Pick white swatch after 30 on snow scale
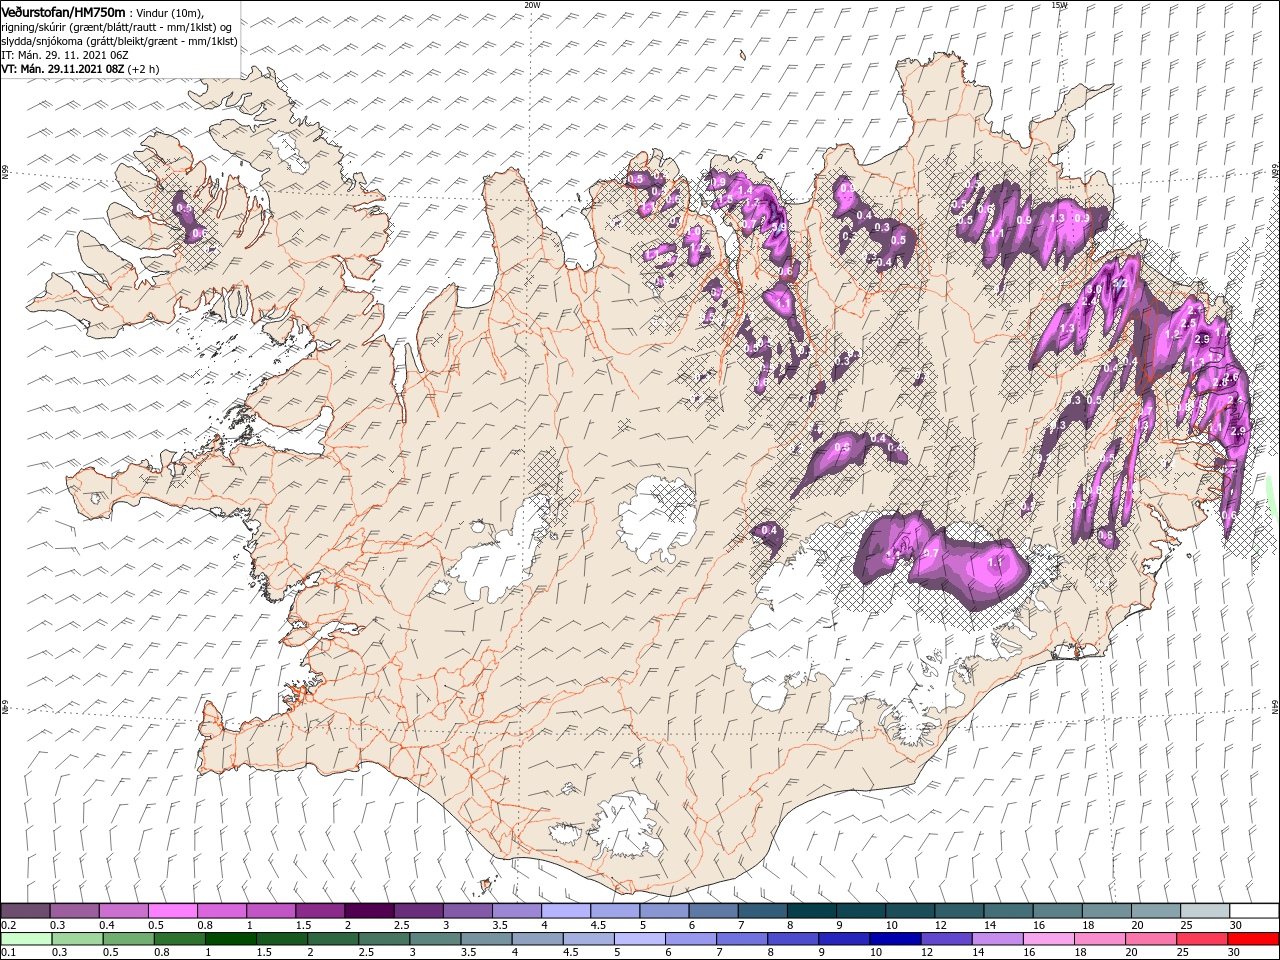The width and height of the screenshot is (1280, 960). click(1254, 911)
